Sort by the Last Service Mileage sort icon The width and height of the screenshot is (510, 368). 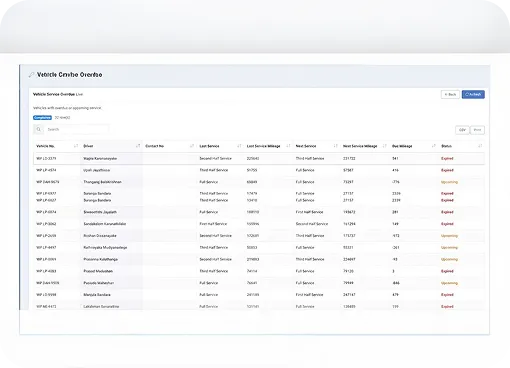click(x=288, y=146)
